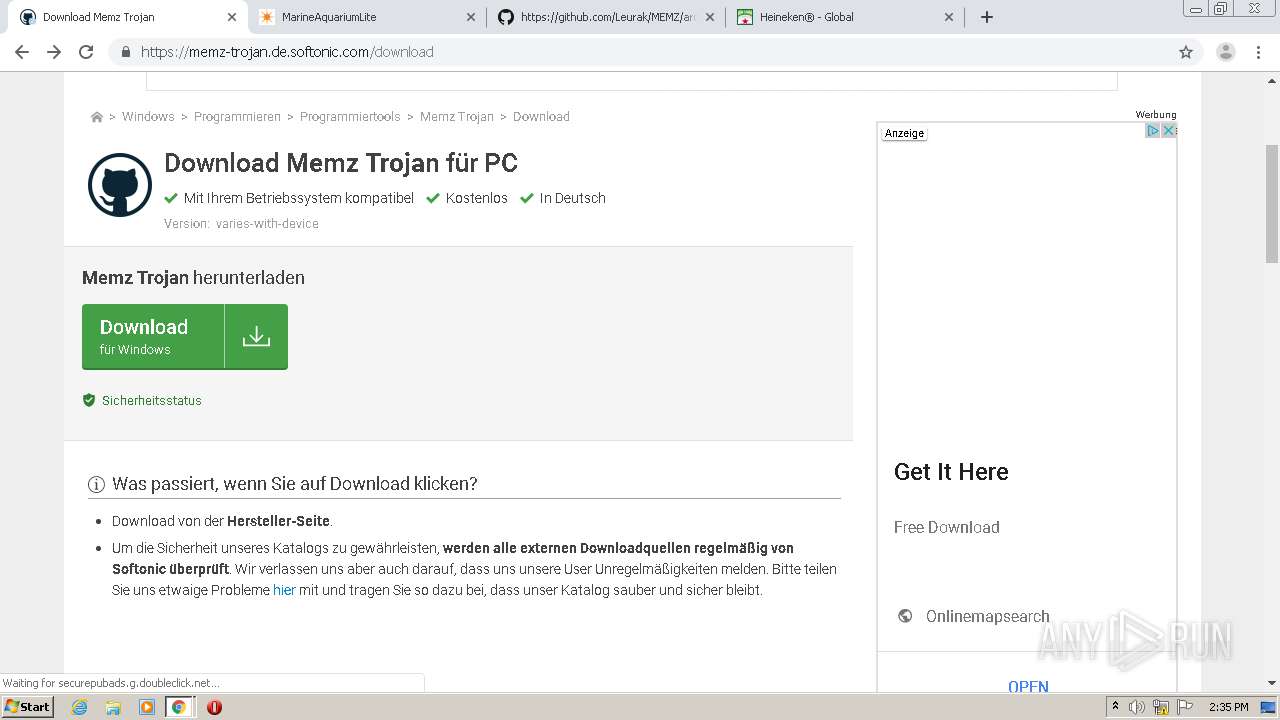Image resolution: width=1280 pixels, height=720 pixels.
Task: Click the Free Download ad text
Action: pyautogui.click(x=947, y=527)
